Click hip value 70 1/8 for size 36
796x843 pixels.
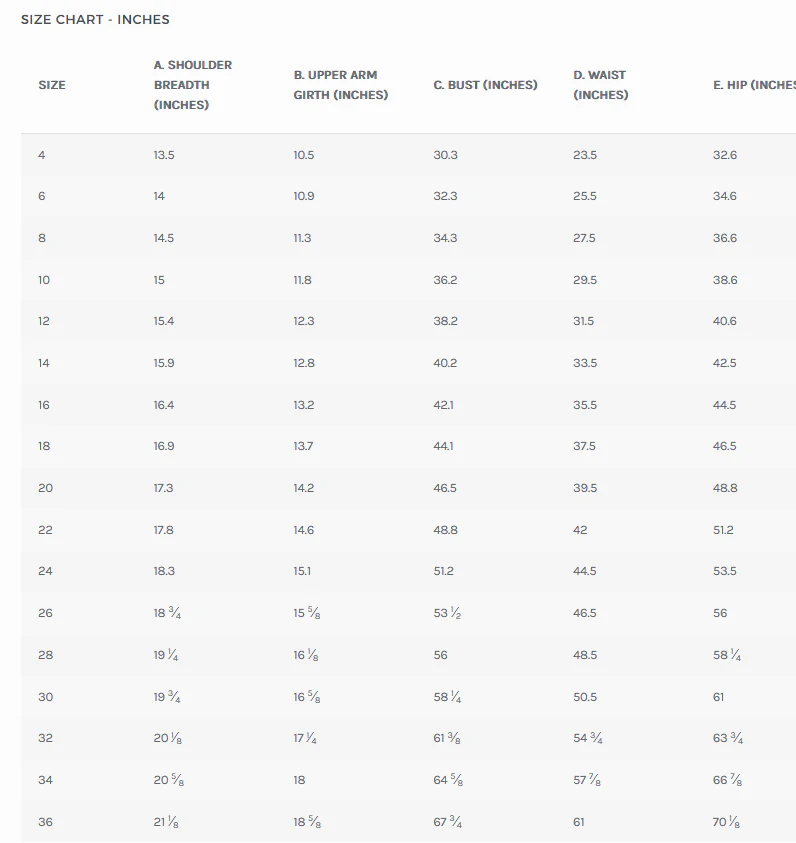(726, 822)
